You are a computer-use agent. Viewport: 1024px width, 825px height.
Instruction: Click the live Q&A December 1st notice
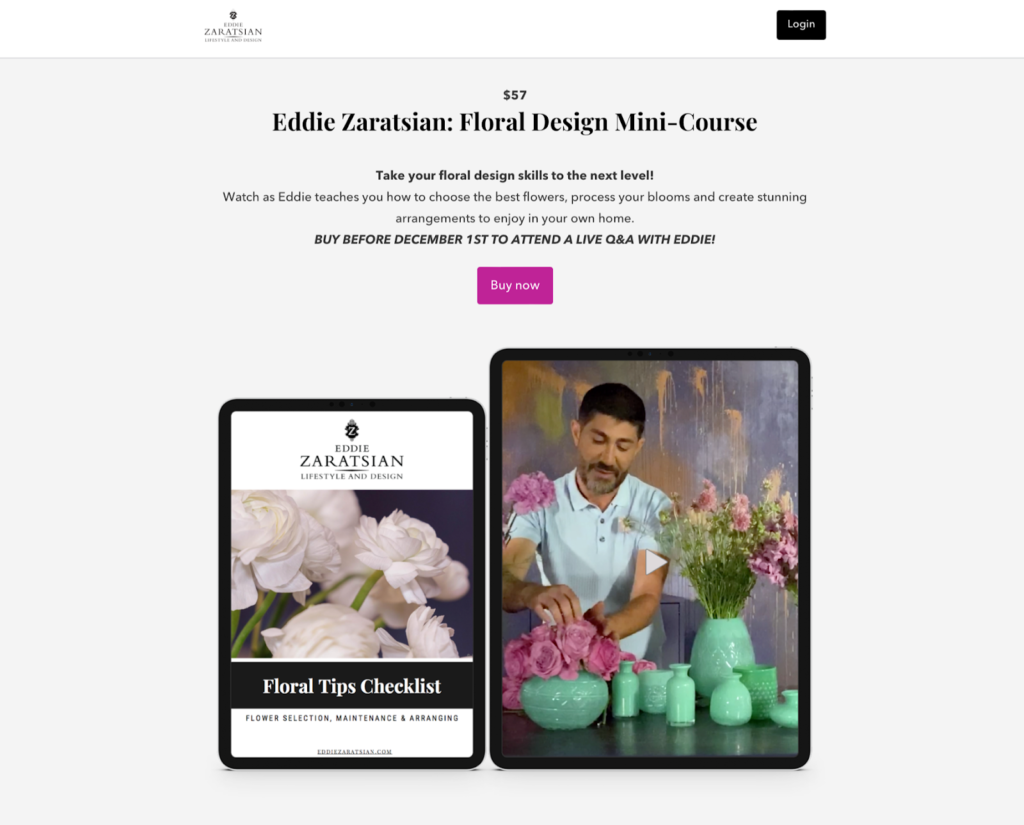click(x=515, y=240)
